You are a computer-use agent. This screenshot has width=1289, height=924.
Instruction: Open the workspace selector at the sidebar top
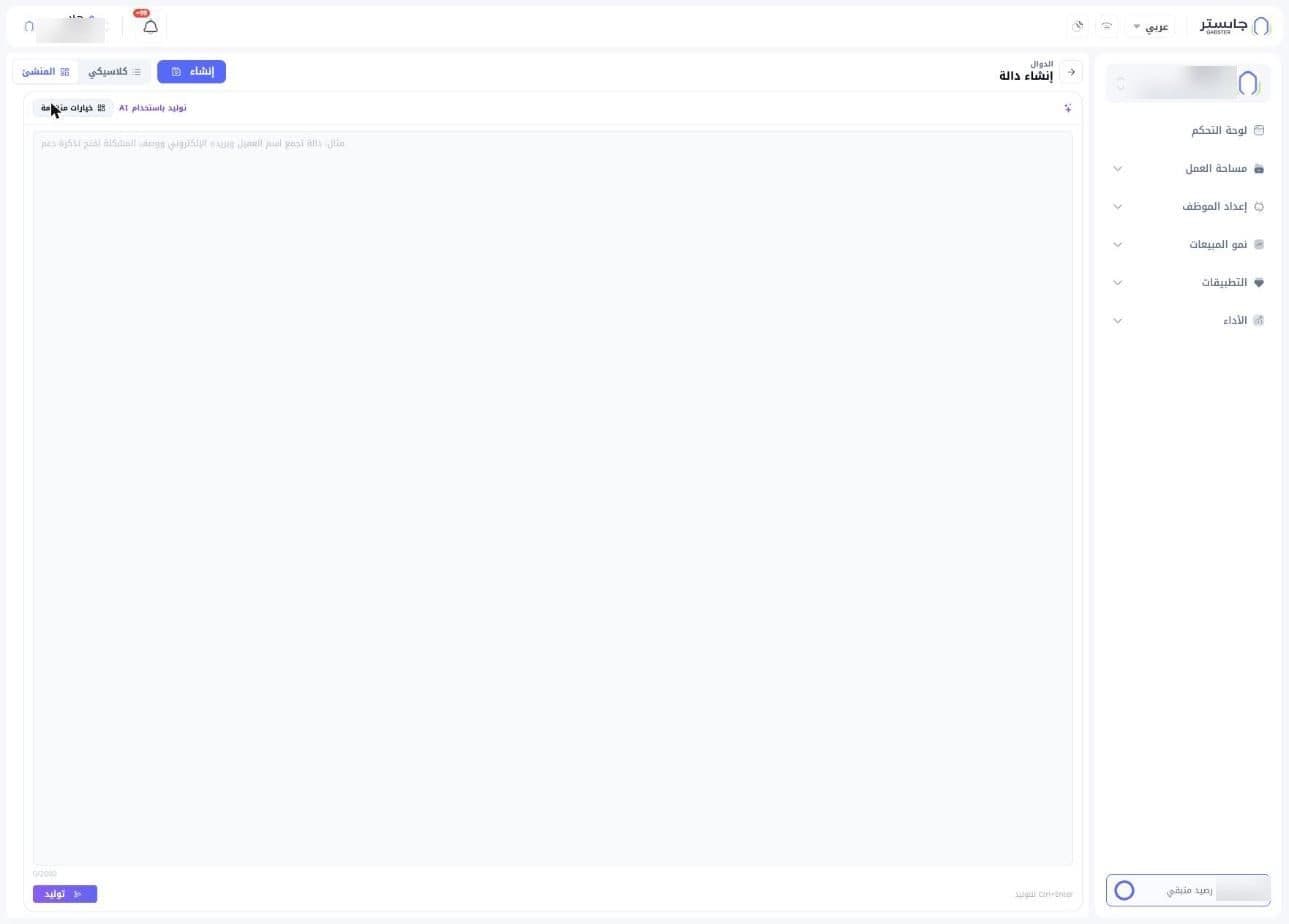(x=1188, y=83)
